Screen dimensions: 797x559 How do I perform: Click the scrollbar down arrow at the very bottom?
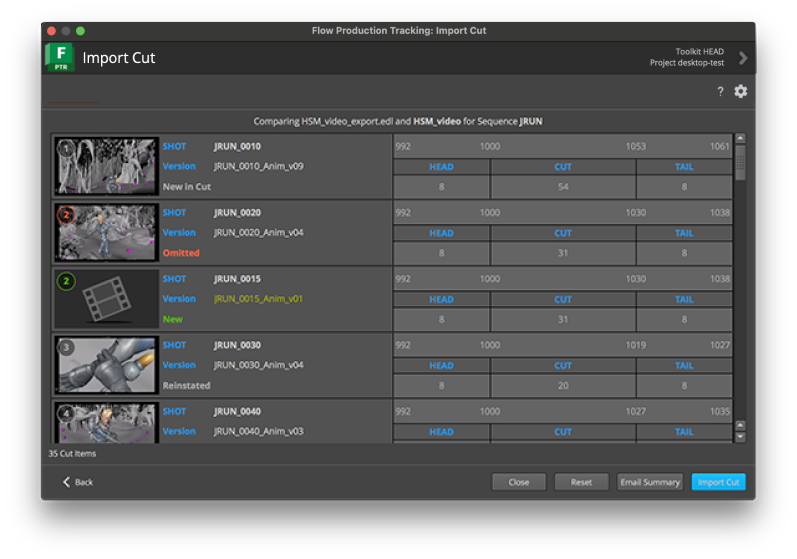tap(741, 437)
